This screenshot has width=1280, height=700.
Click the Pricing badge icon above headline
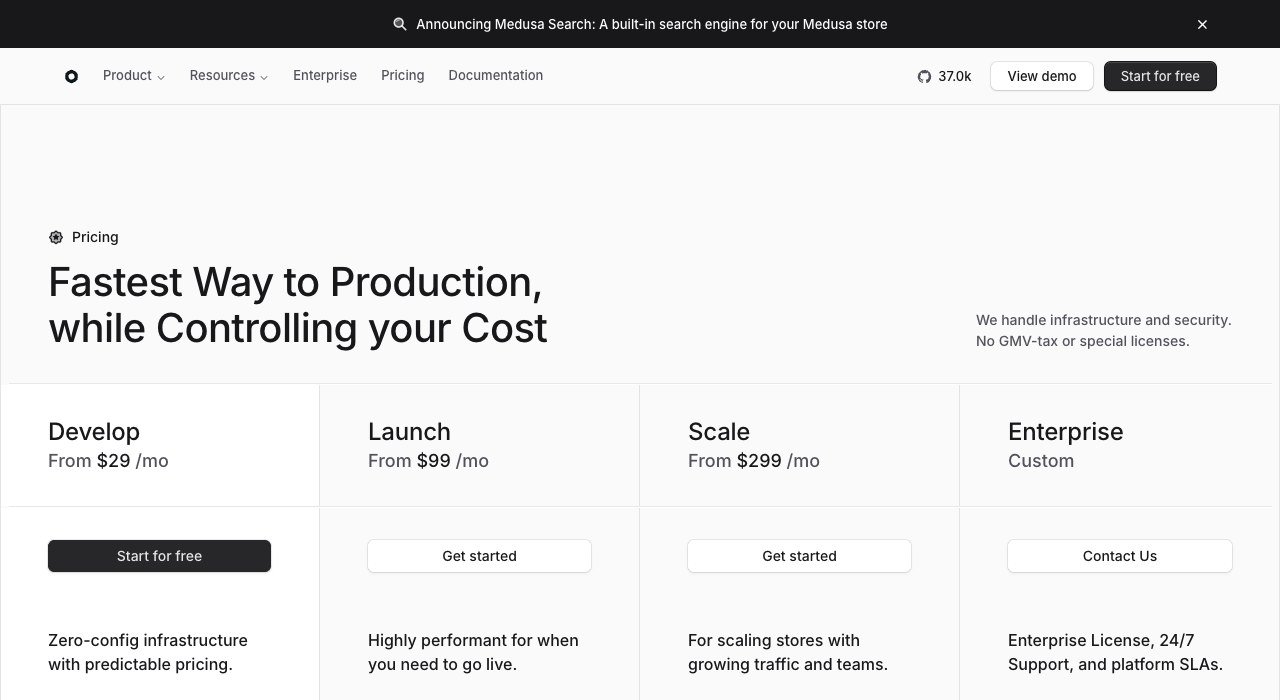pos(56,237)
